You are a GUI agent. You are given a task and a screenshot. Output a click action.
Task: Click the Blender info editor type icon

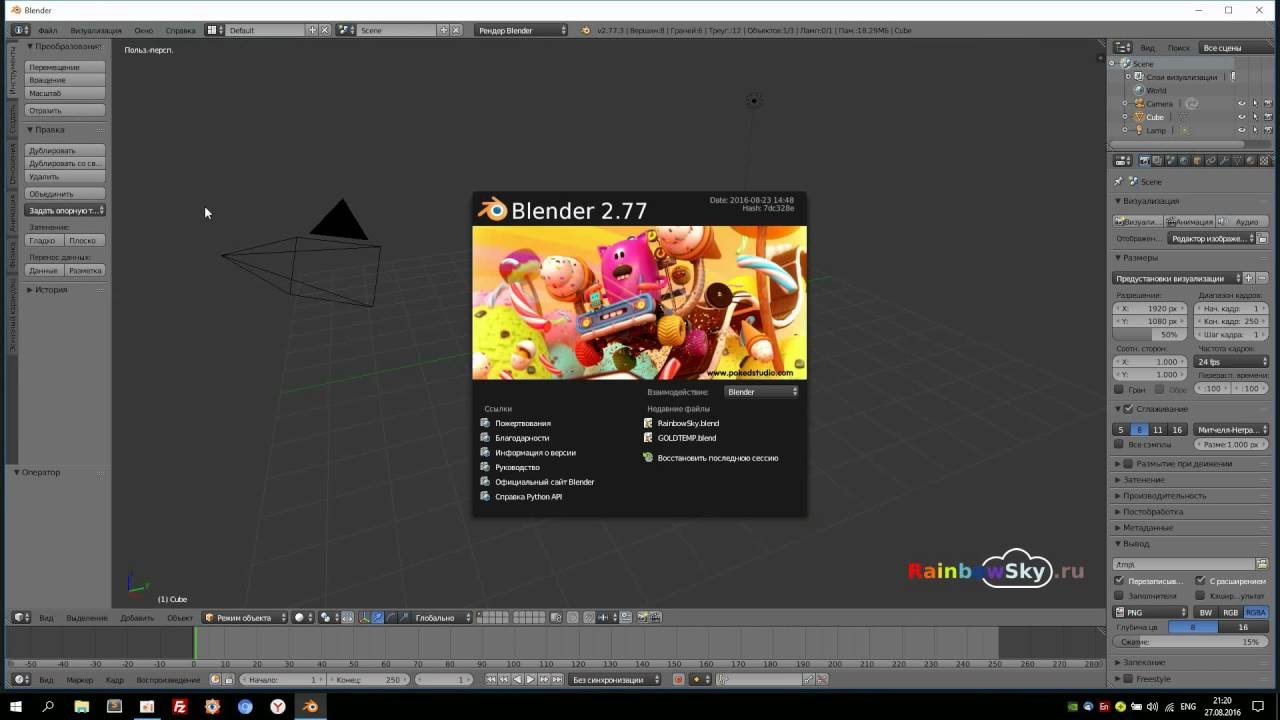pos(20,30)
